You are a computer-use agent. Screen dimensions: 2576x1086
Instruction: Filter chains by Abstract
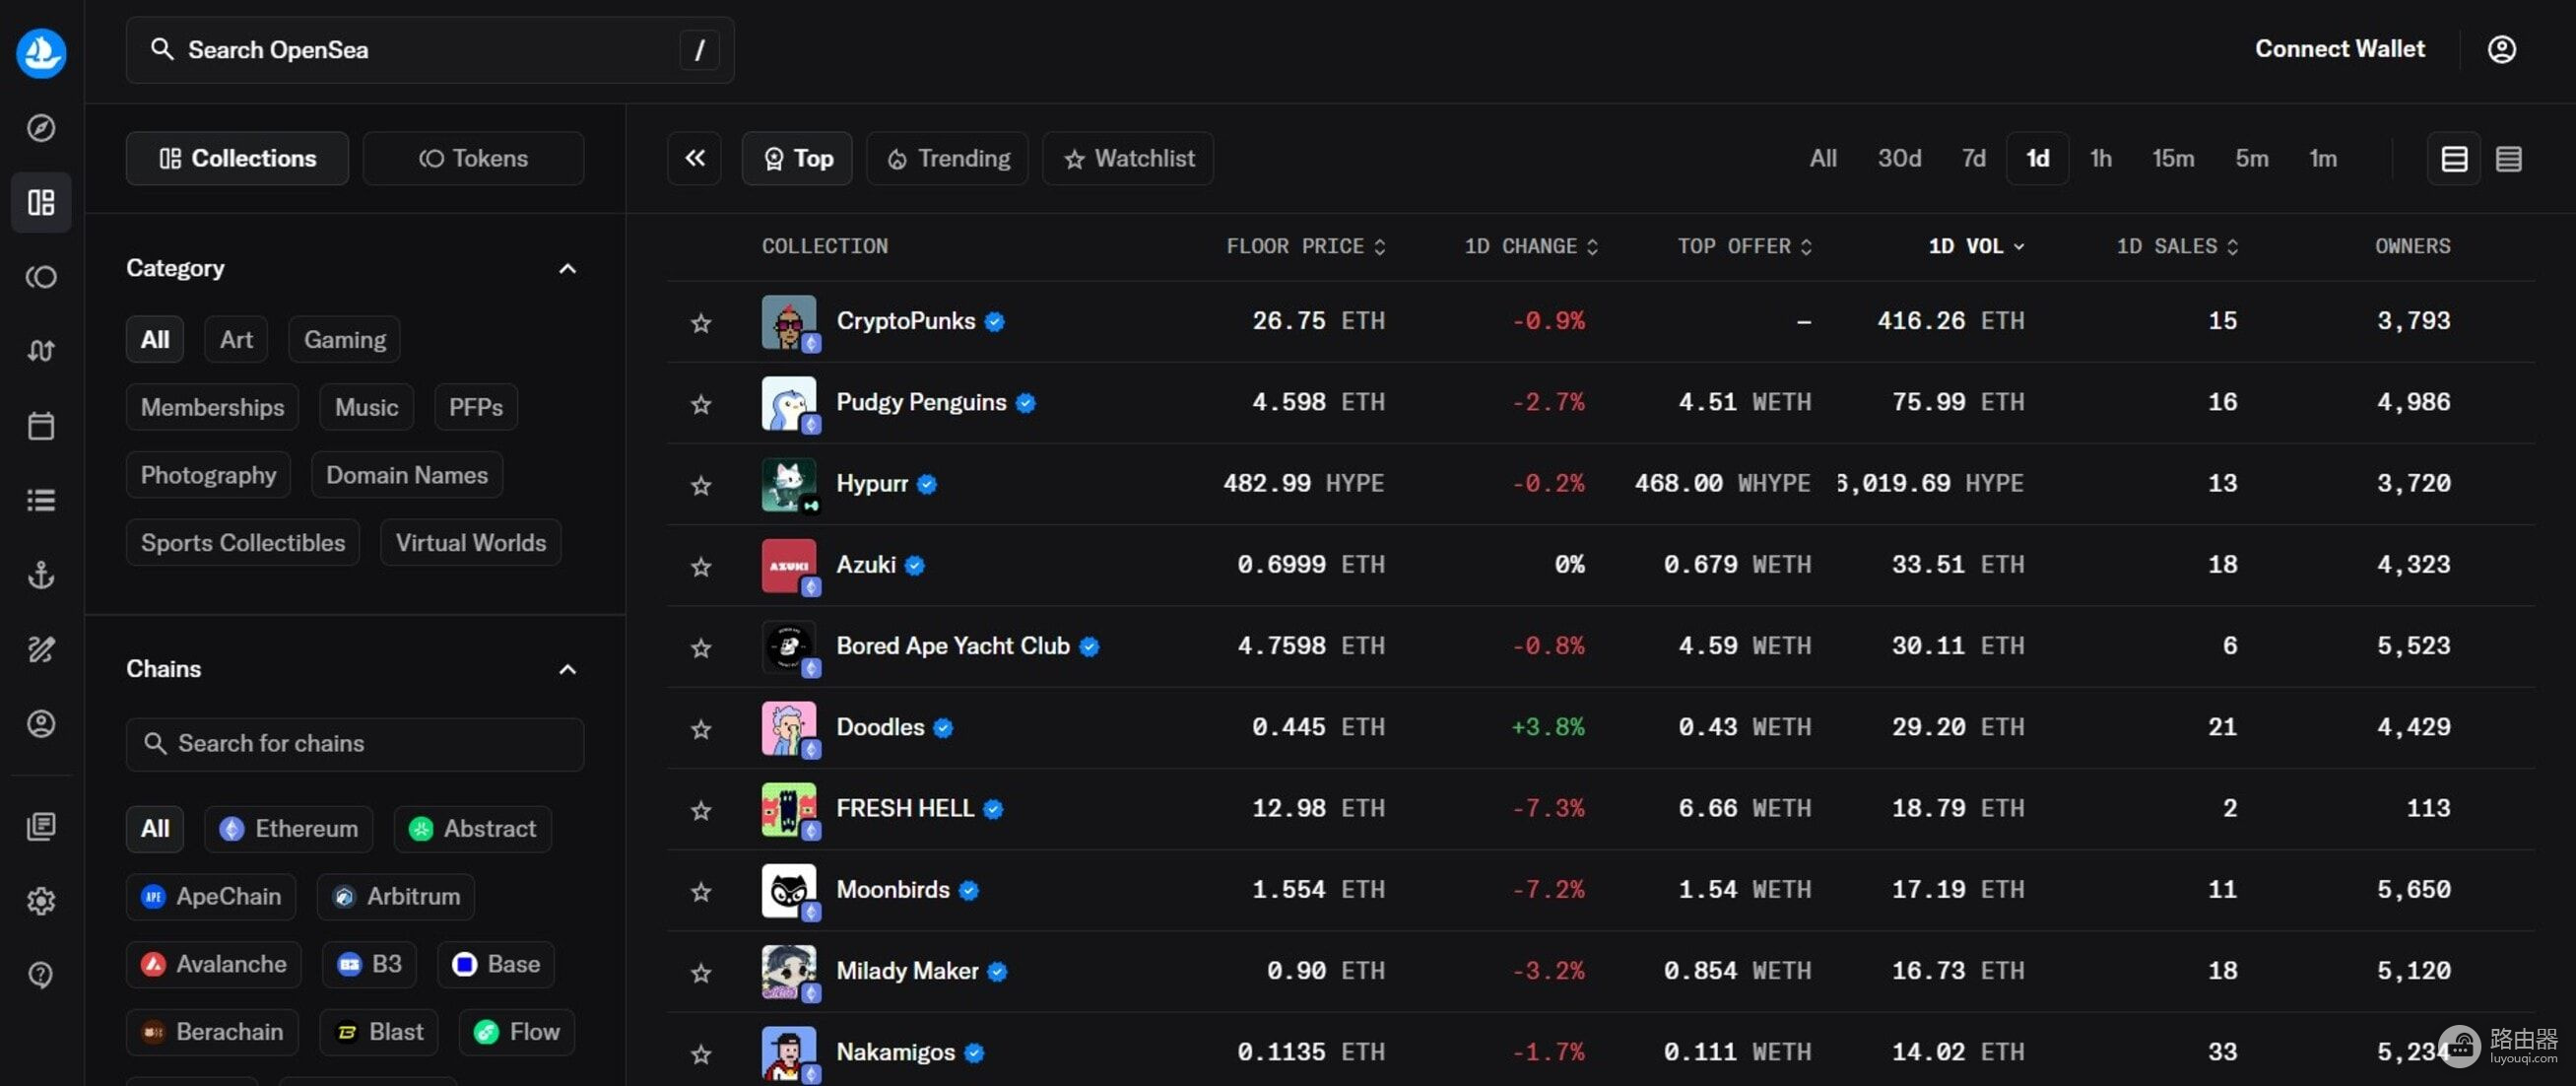[x=473, y=829]
